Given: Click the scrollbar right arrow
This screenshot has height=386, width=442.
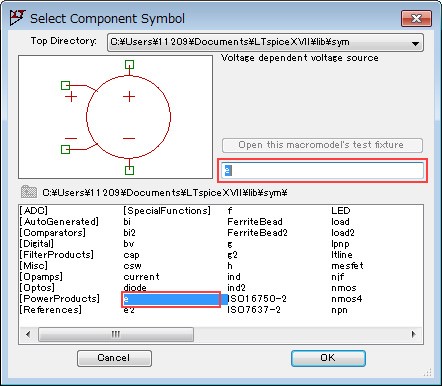Looking at the screenshot, I should [x=414, y=334].
